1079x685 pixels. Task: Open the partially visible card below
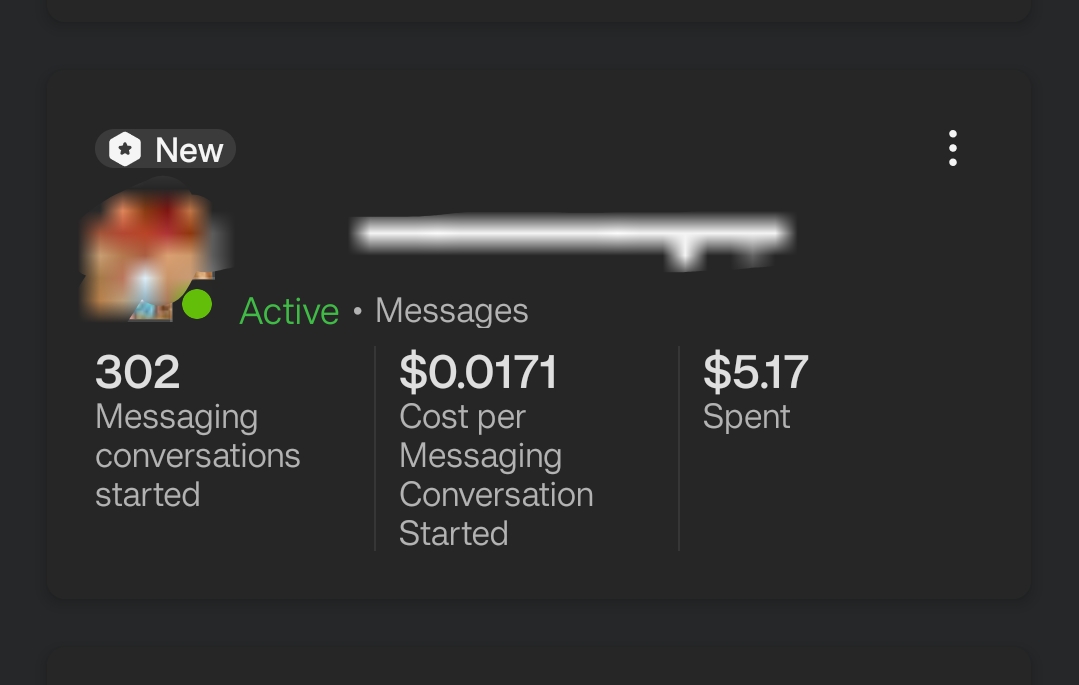point(538,668)
